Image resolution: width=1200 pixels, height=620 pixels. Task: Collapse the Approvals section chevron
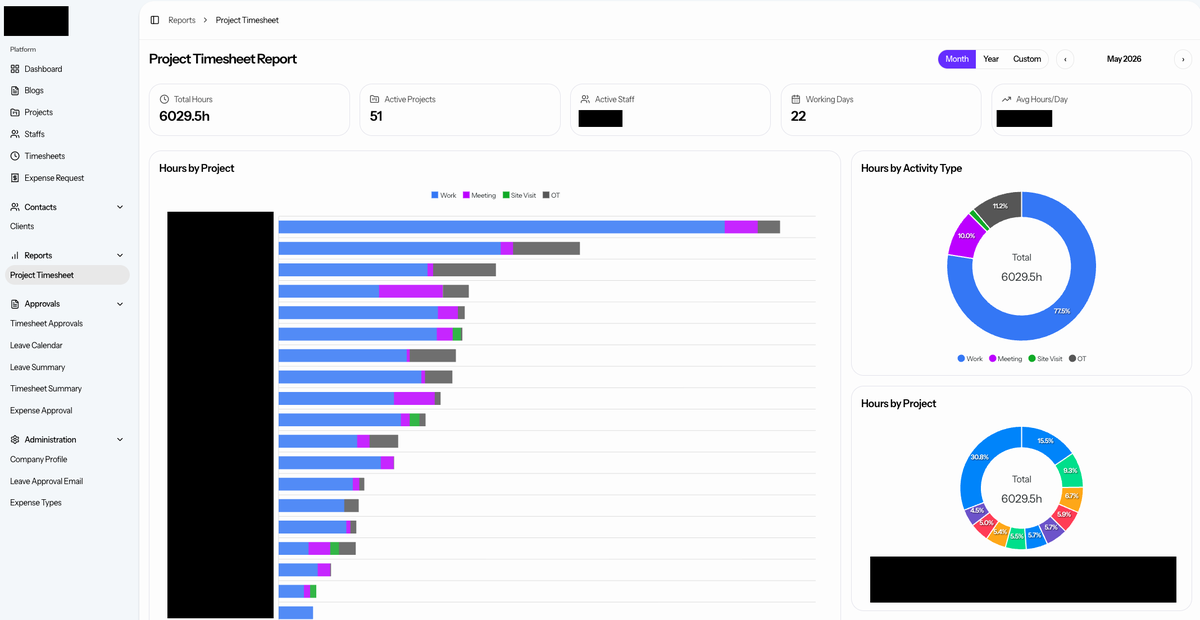tap(120, 304)
